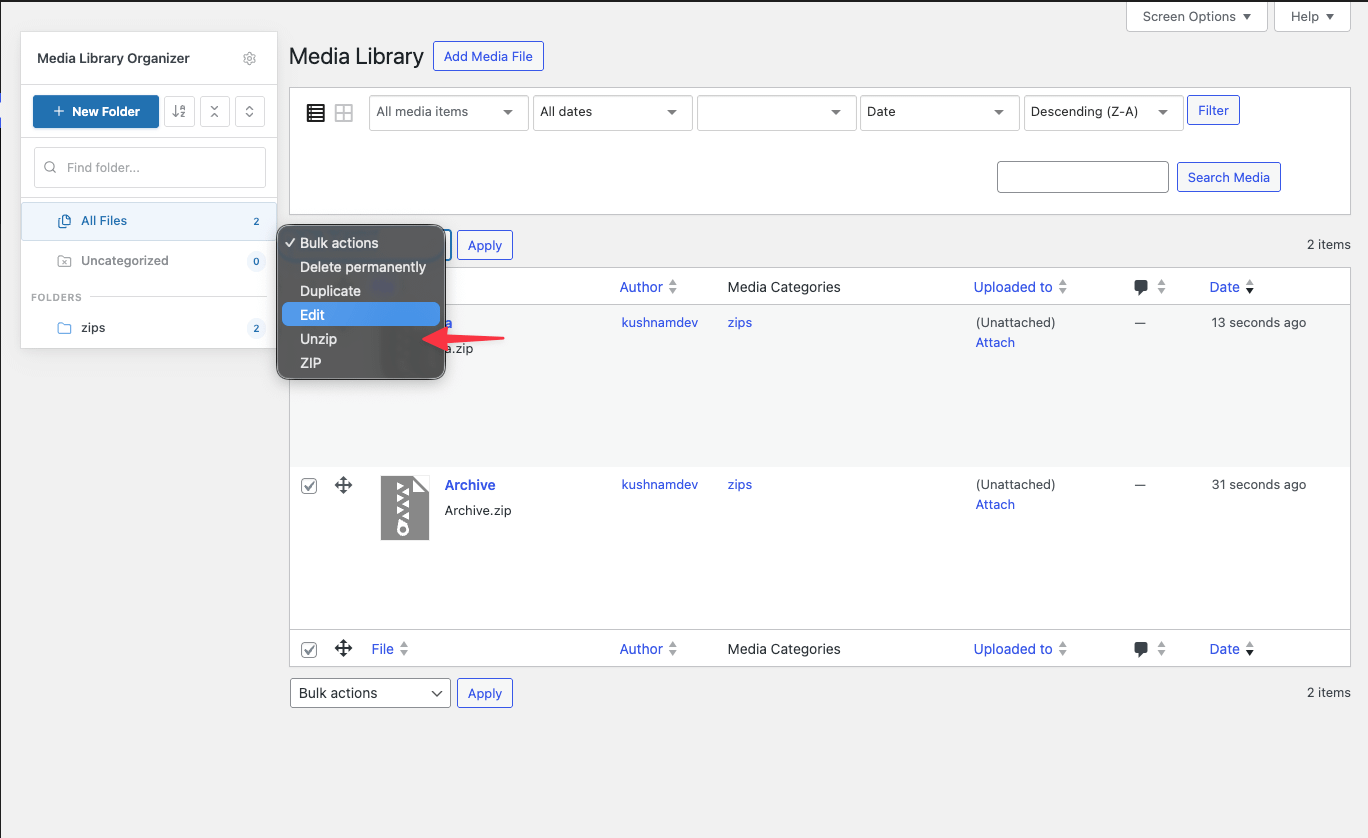Check the checkbox next to Archive
Screen dimensions: 1368x838
click(x=309, y=485)
